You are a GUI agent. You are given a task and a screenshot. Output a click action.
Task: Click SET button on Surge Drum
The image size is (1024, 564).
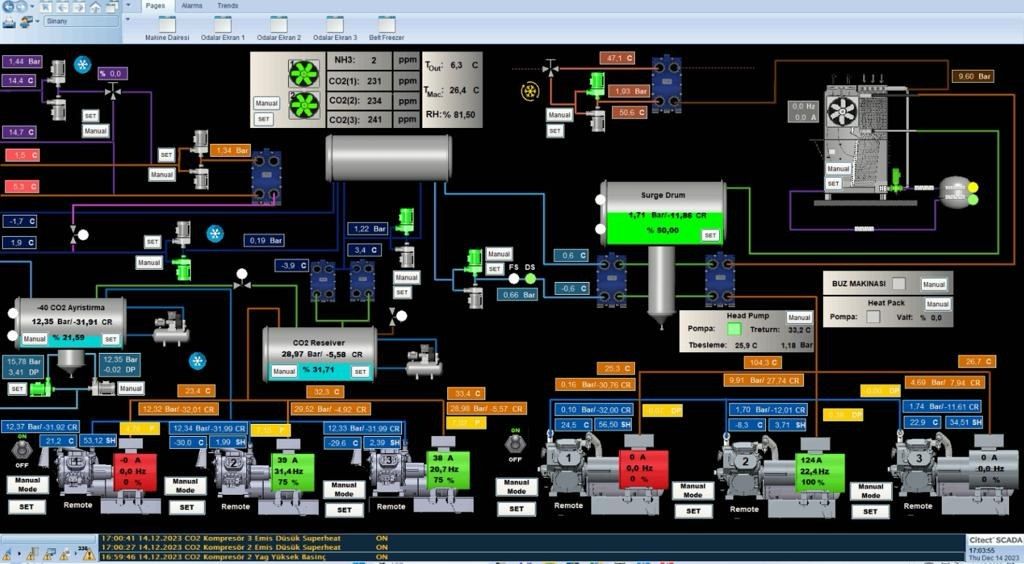pos(711,236)
